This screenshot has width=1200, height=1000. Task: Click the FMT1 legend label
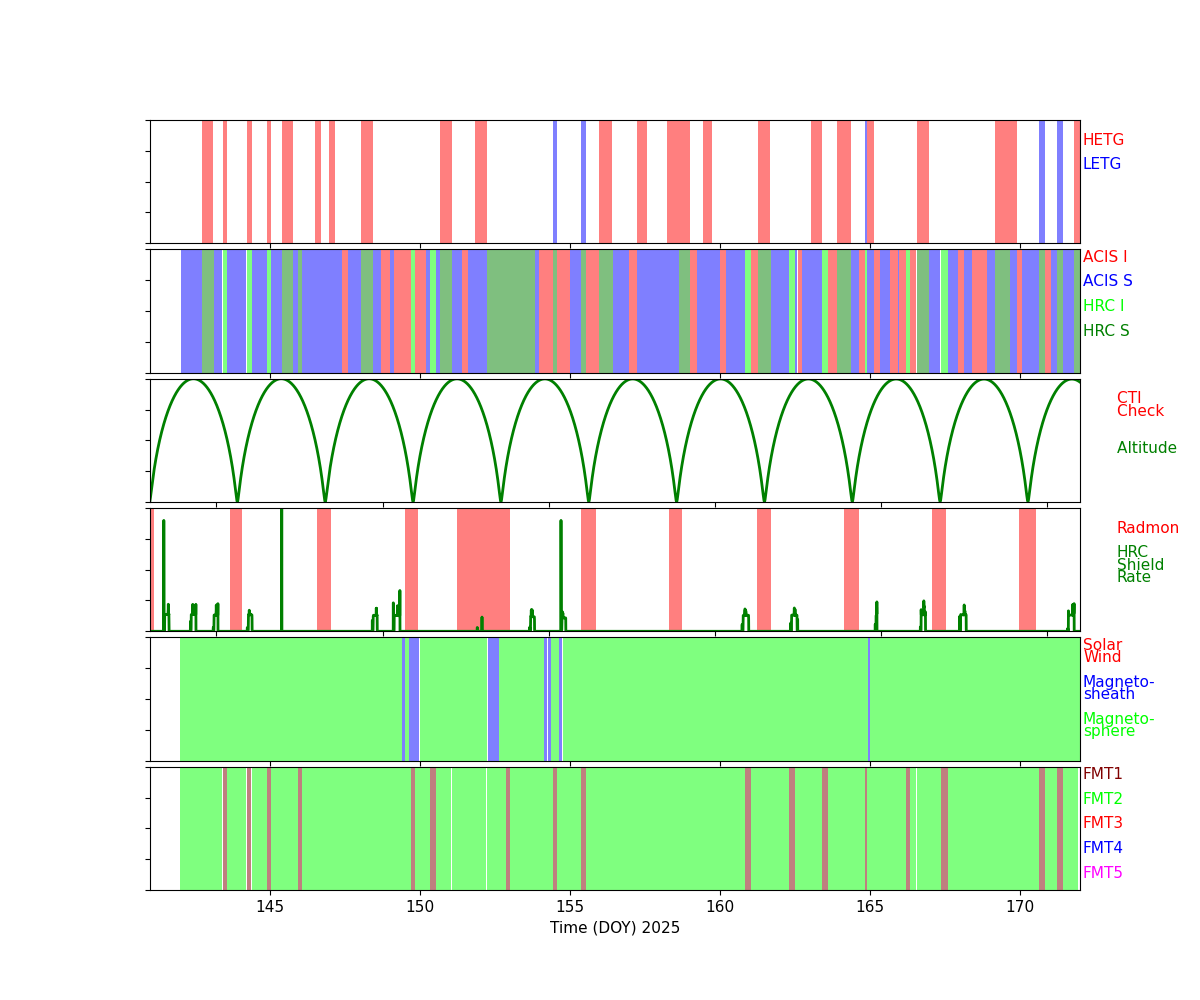[1103, 774]
